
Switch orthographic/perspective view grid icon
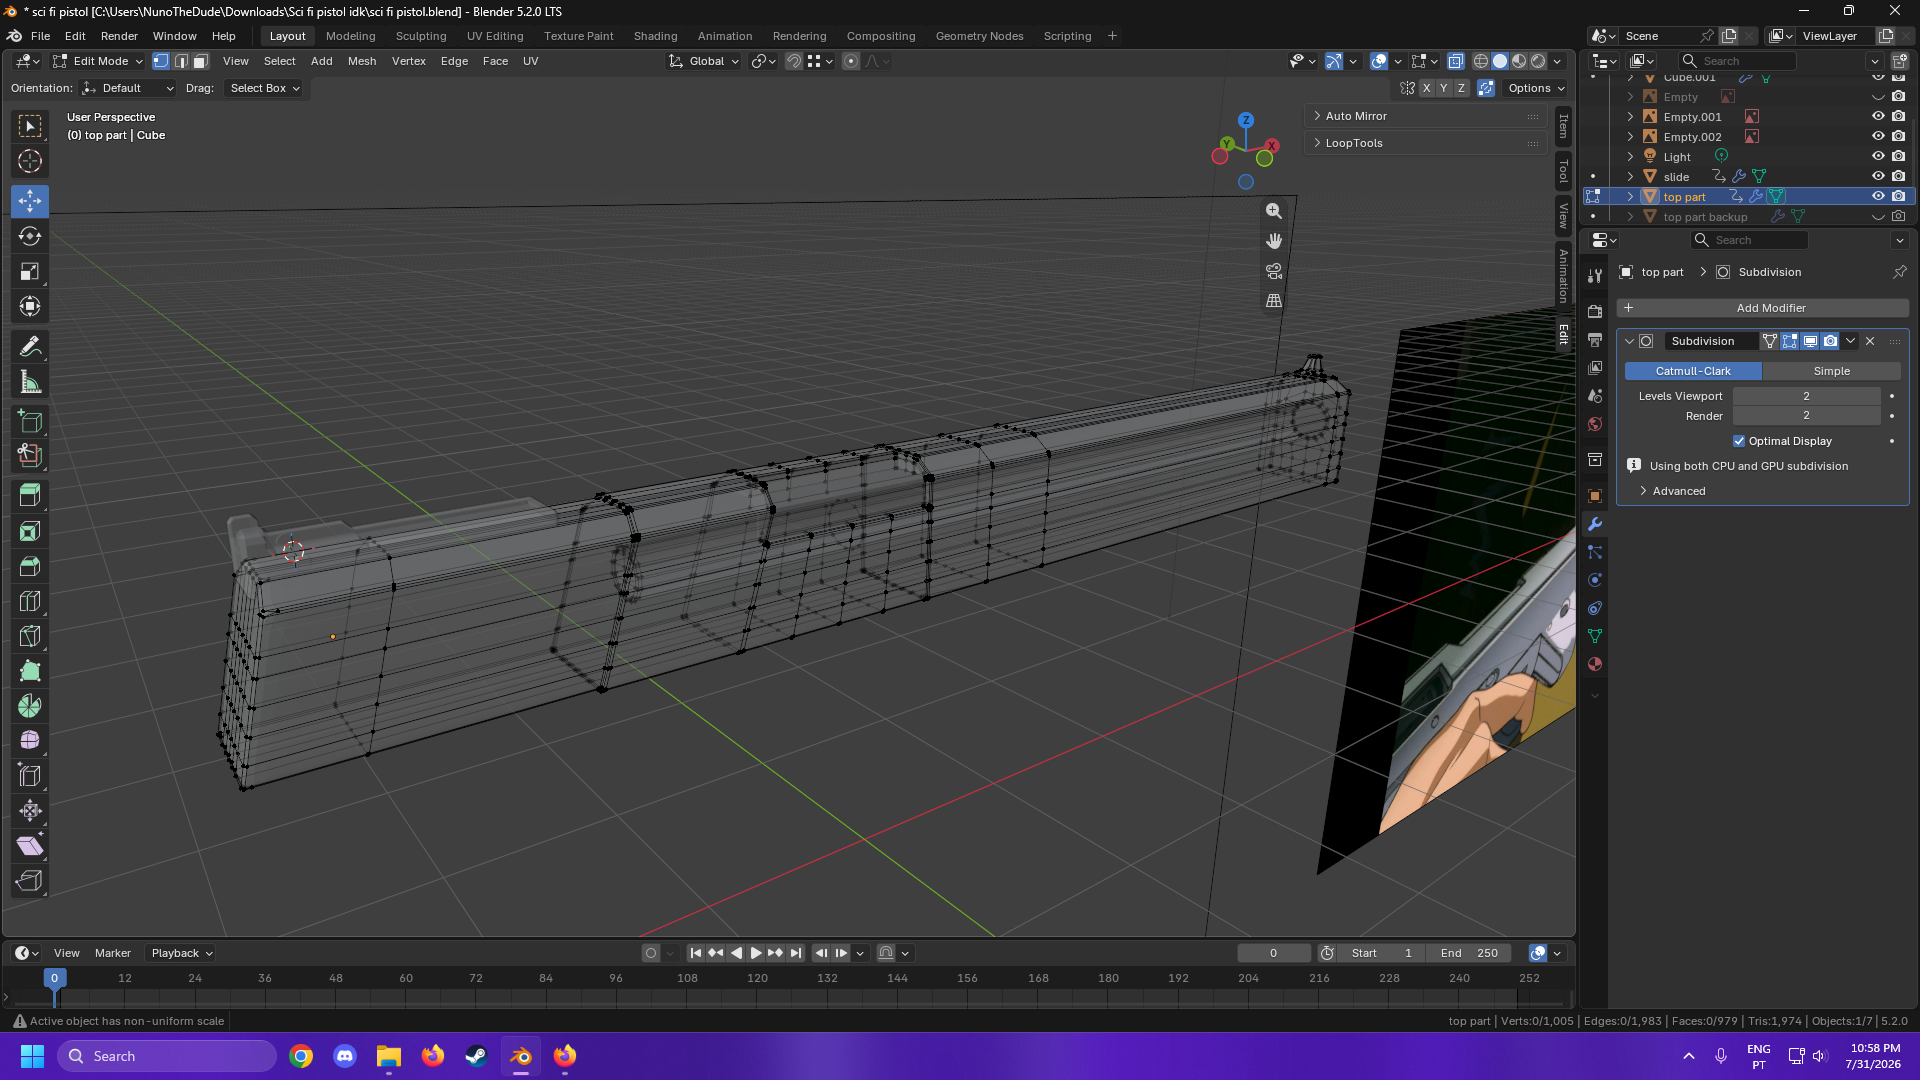(1274, 300)
